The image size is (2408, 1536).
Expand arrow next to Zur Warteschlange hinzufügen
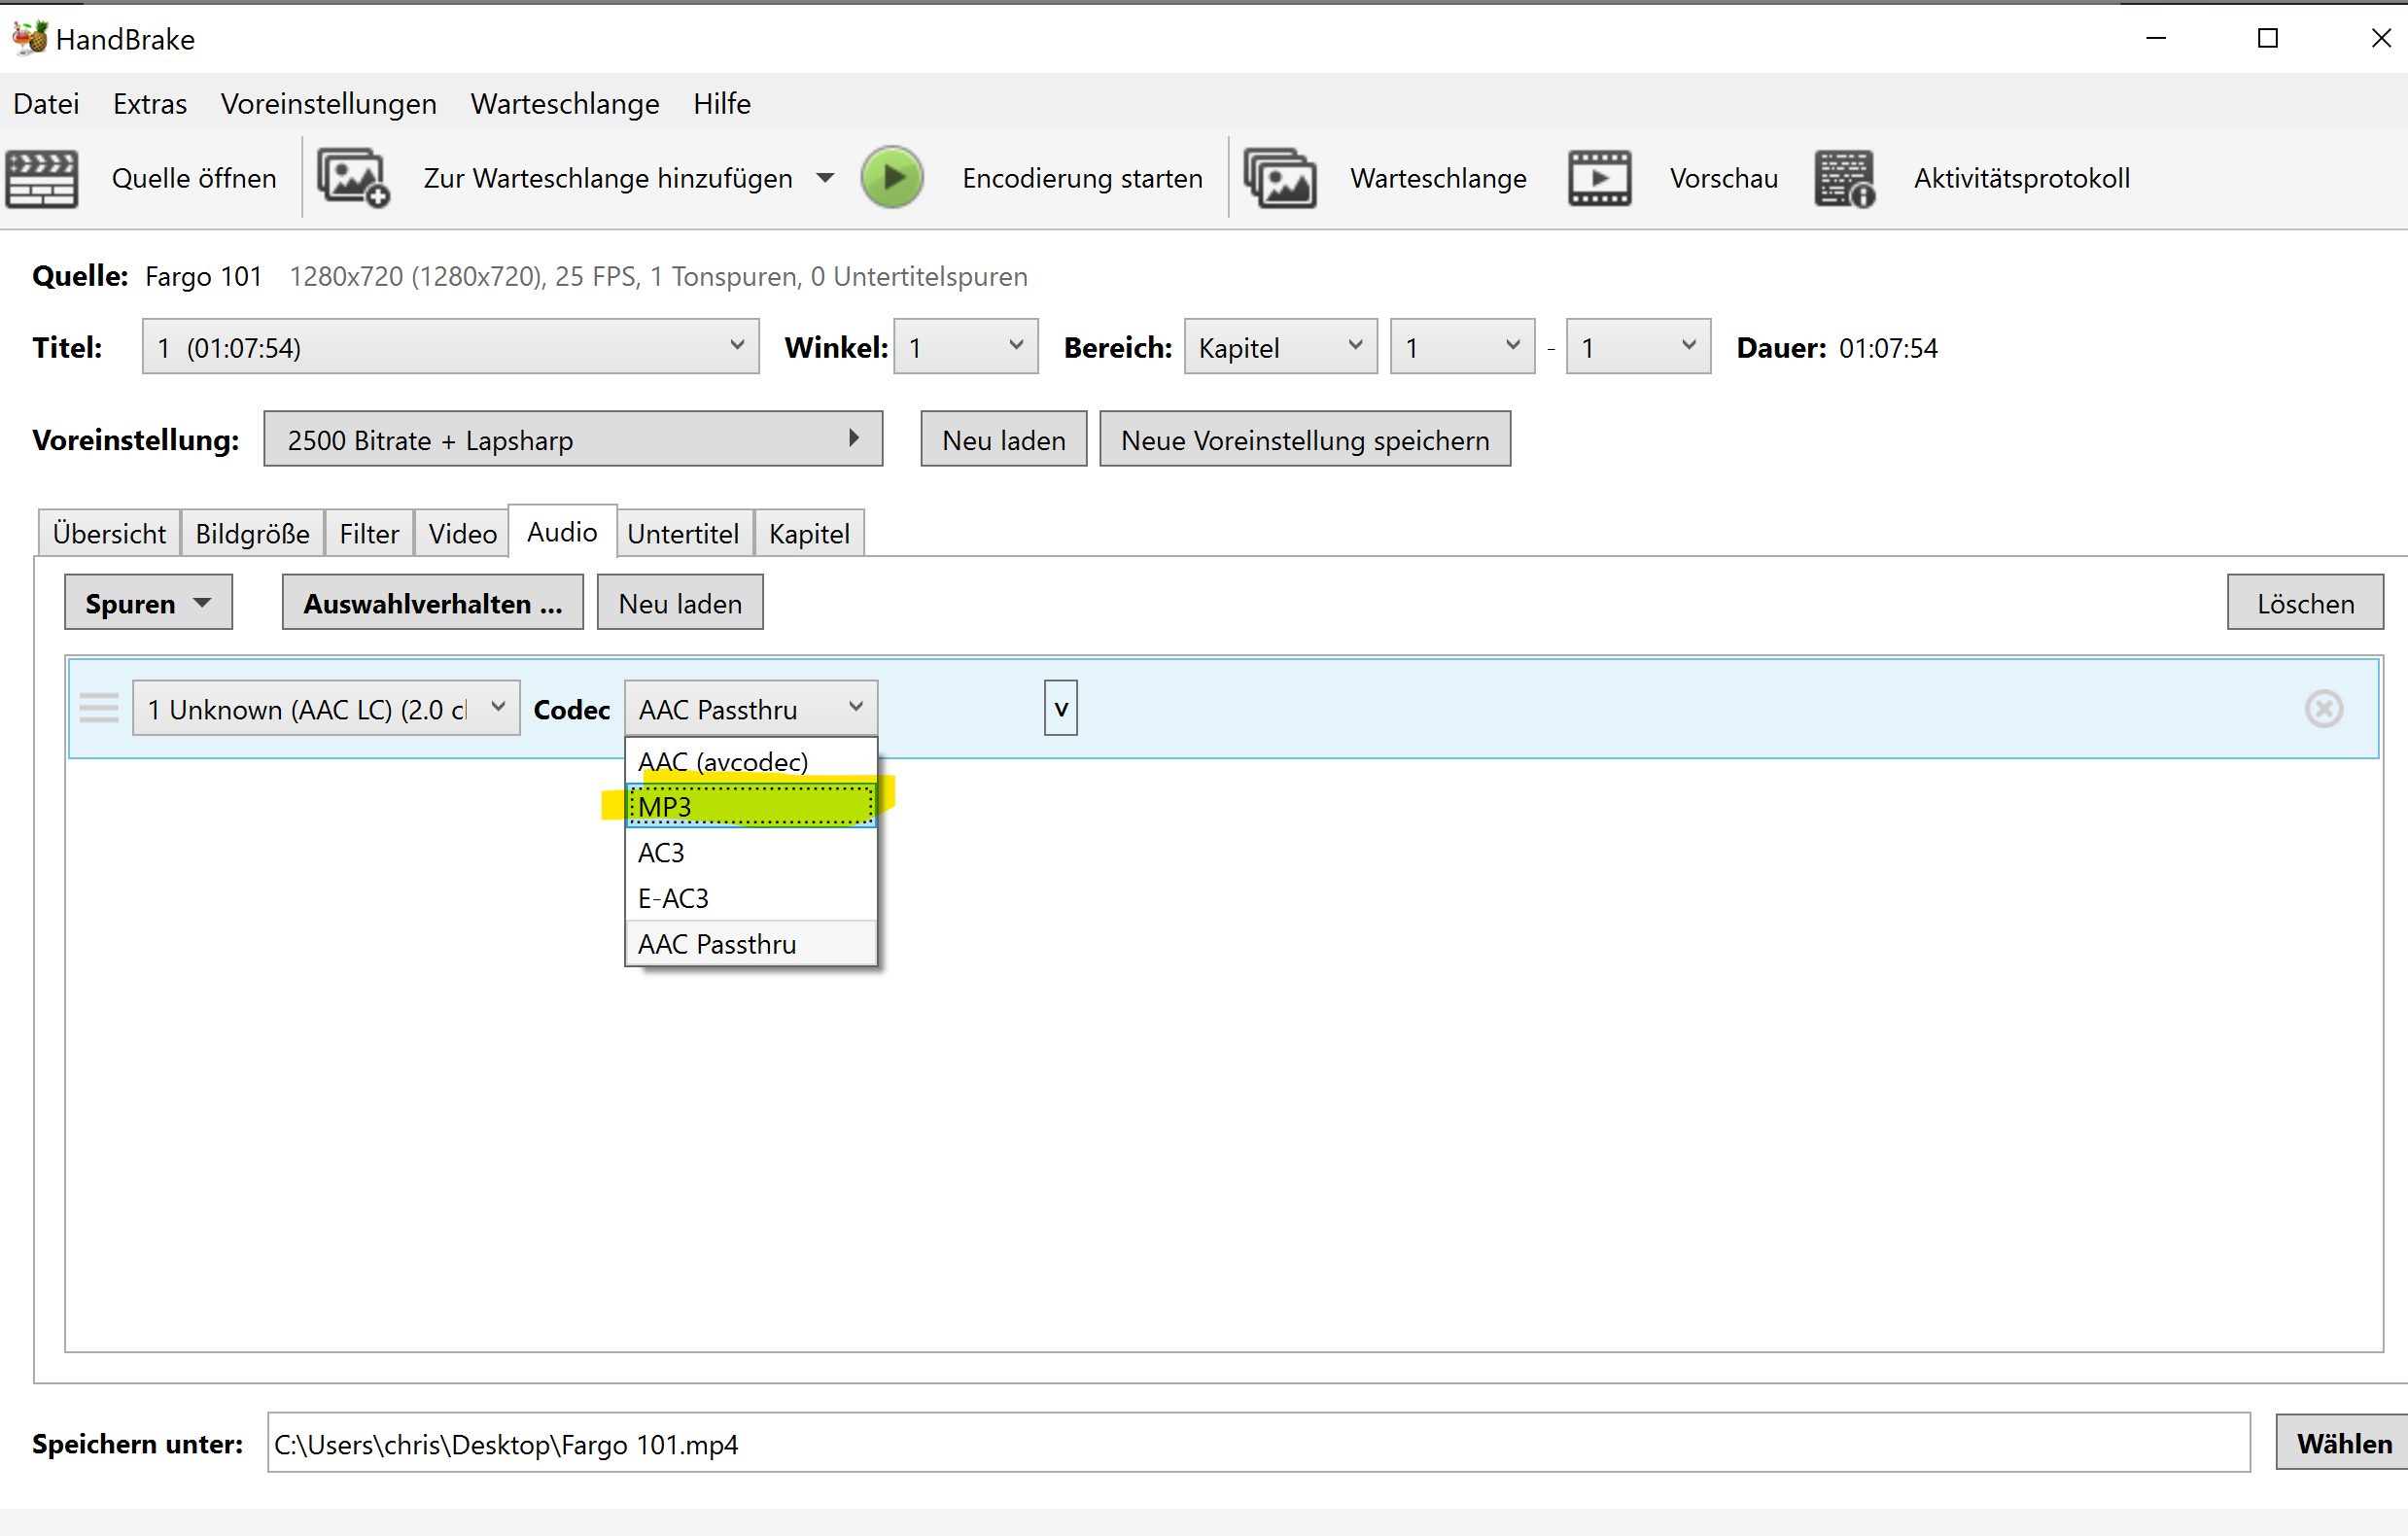825,179
